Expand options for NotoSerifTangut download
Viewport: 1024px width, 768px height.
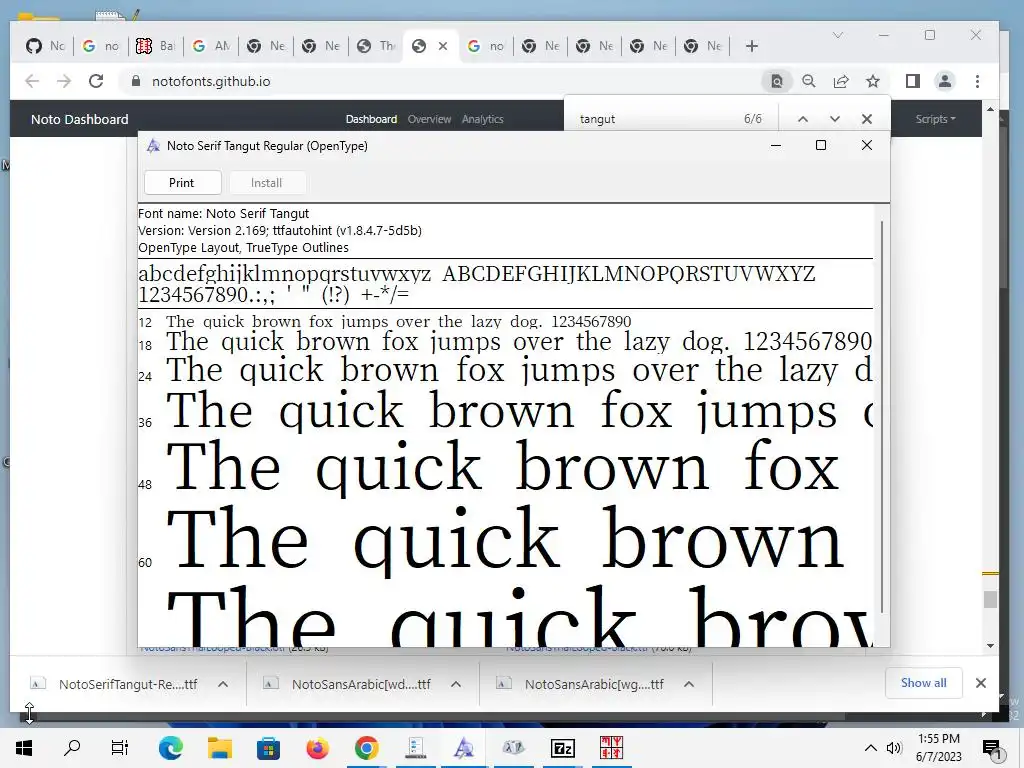coord(223,684)
